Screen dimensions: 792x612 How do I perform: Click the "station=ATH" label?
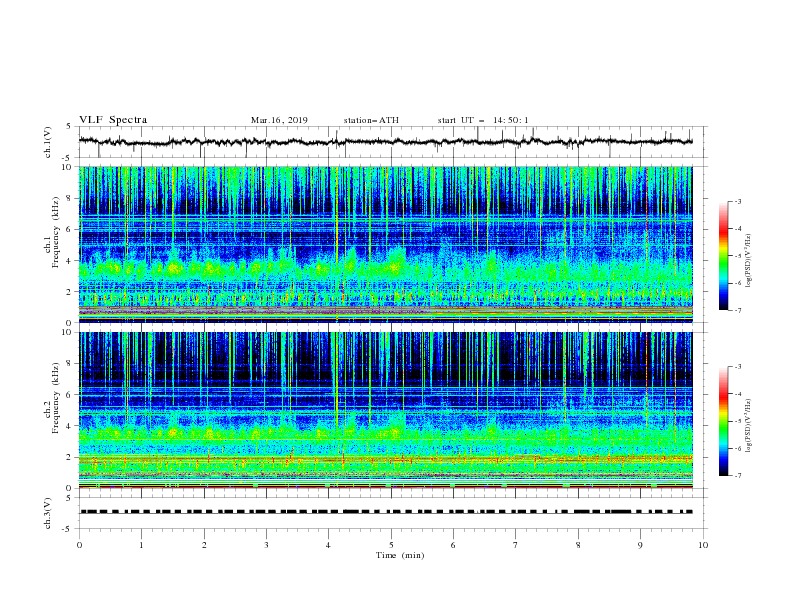pos(371,120)
